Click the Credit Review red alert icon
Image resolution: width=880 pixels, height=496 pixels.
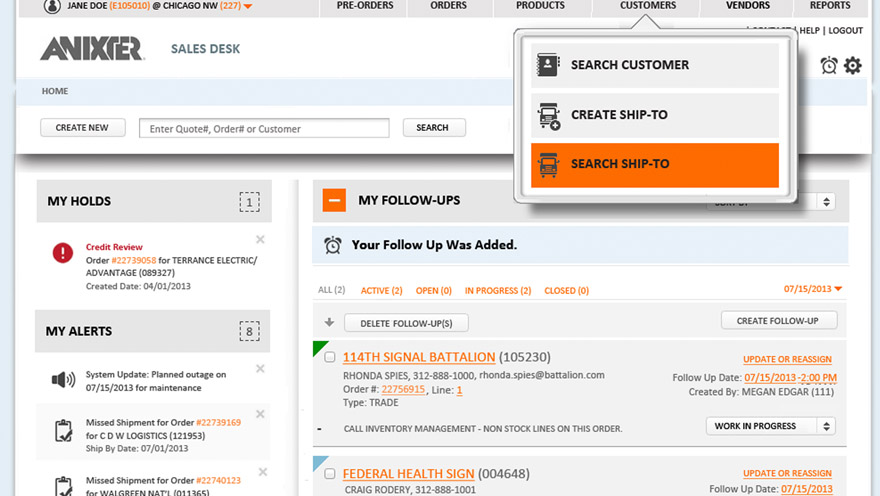tap(63, 253)
